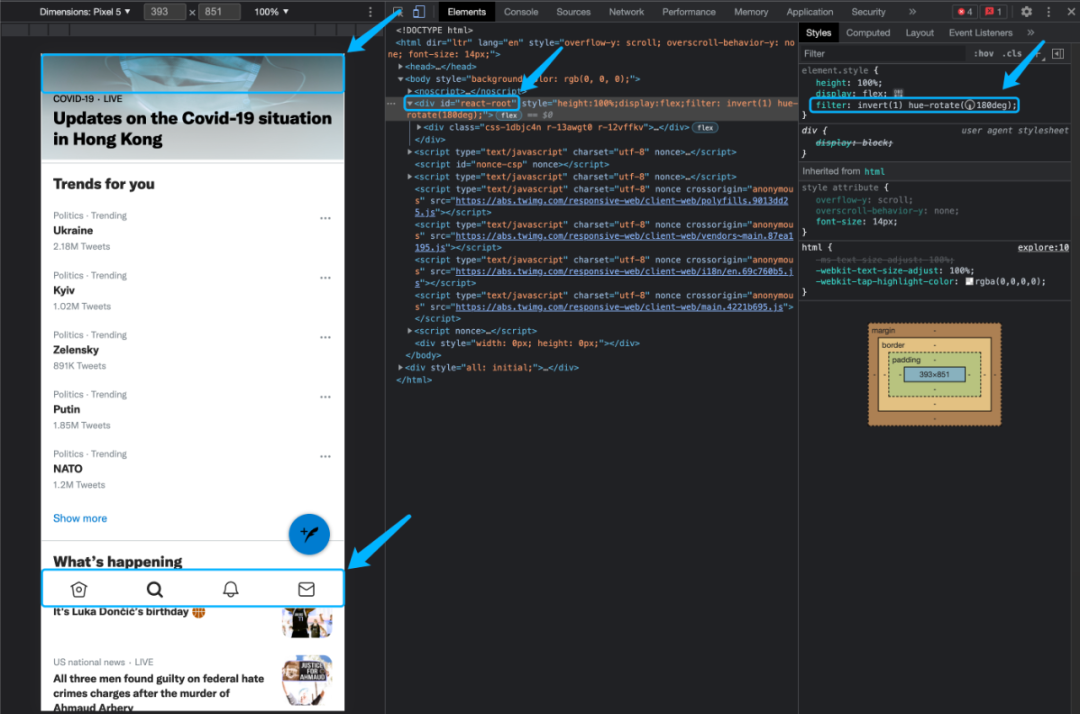1080x714 pixels.
Task: Expand the head element node
Action: pyautogui.click(x=400, y=67)
